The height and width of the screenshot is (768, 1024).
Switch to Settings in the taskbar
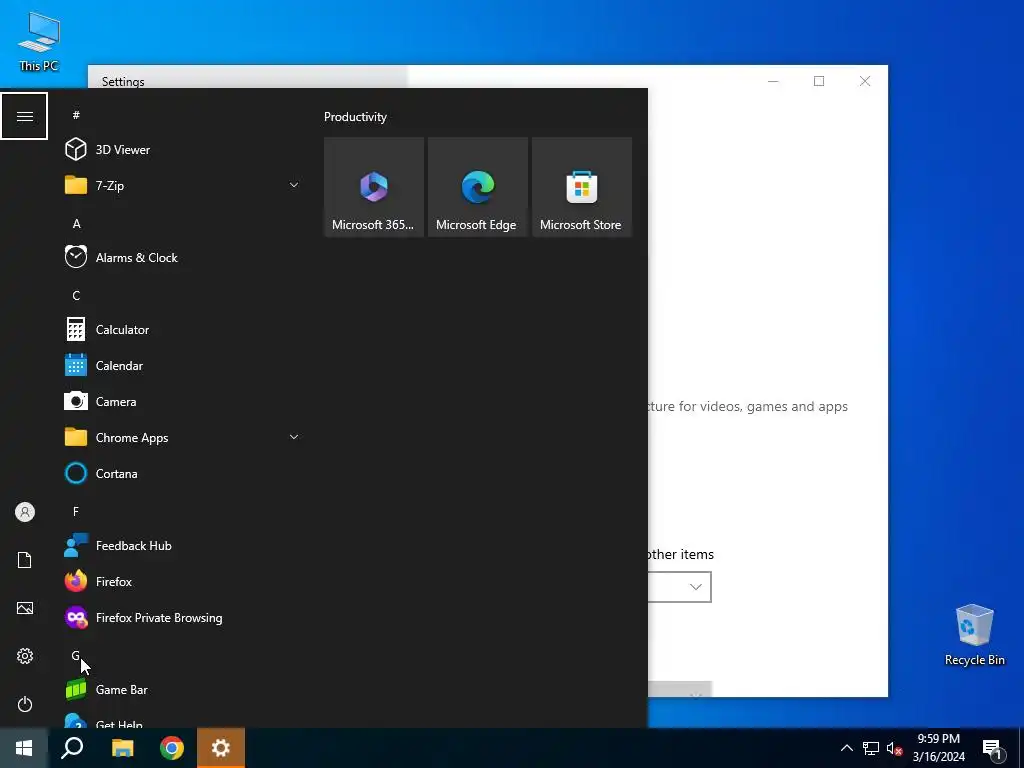[x=221, y=748]
